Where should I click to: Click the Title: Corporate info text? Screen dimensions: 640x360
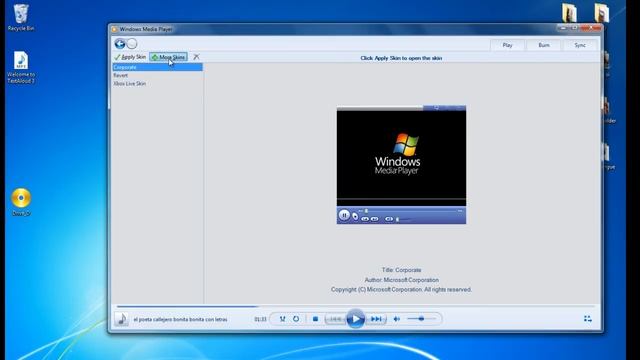pos(401,270)
